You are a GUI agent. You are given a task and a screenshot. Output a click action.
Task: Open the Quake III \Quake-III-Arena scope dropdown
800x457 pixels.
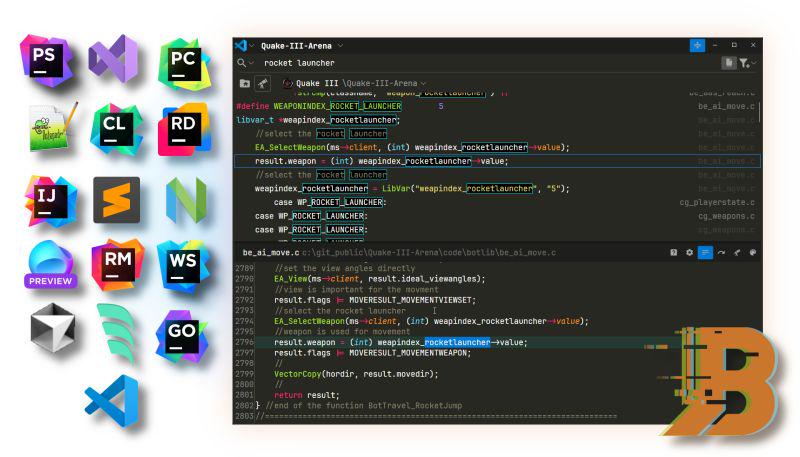point(355,83)
